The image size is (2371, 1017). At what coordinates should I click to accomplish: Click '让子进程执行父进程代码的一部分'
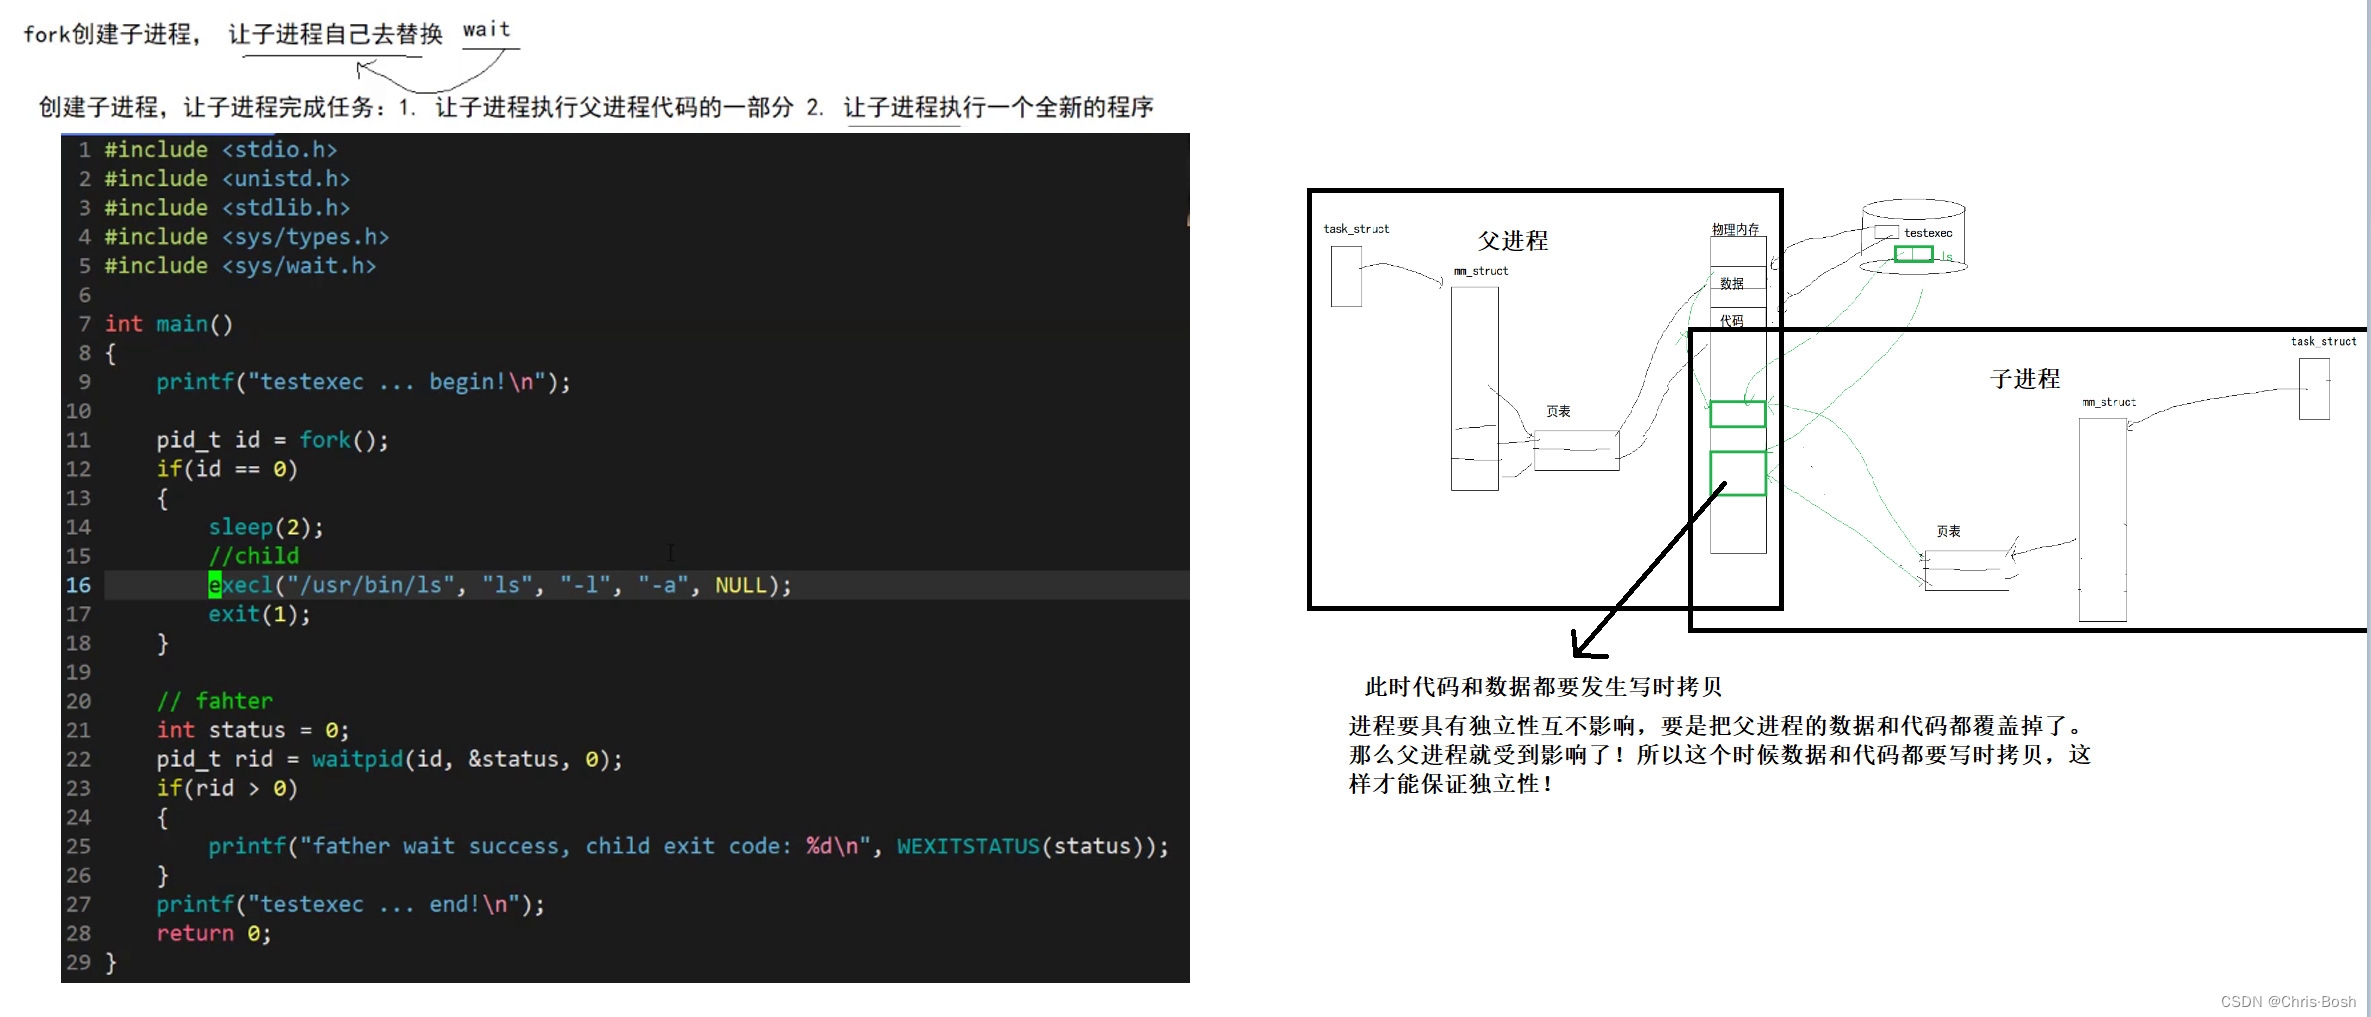tap(614, 107)
